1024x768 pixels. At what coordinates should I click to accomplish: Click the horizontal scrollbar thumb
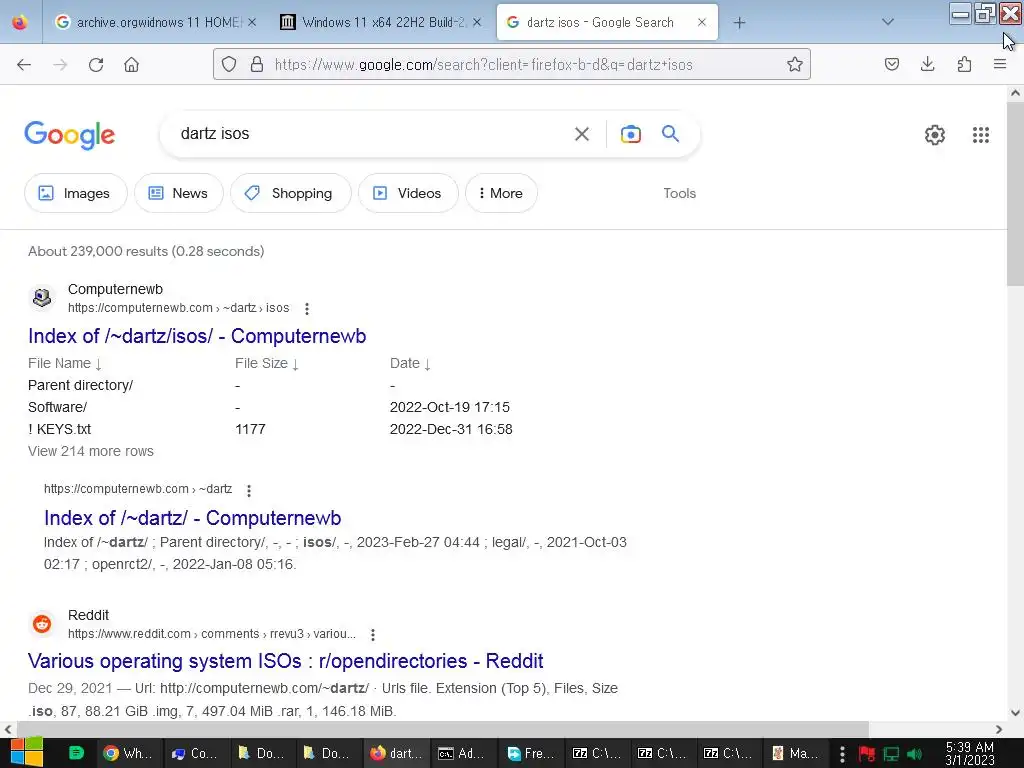pos(443,729)
